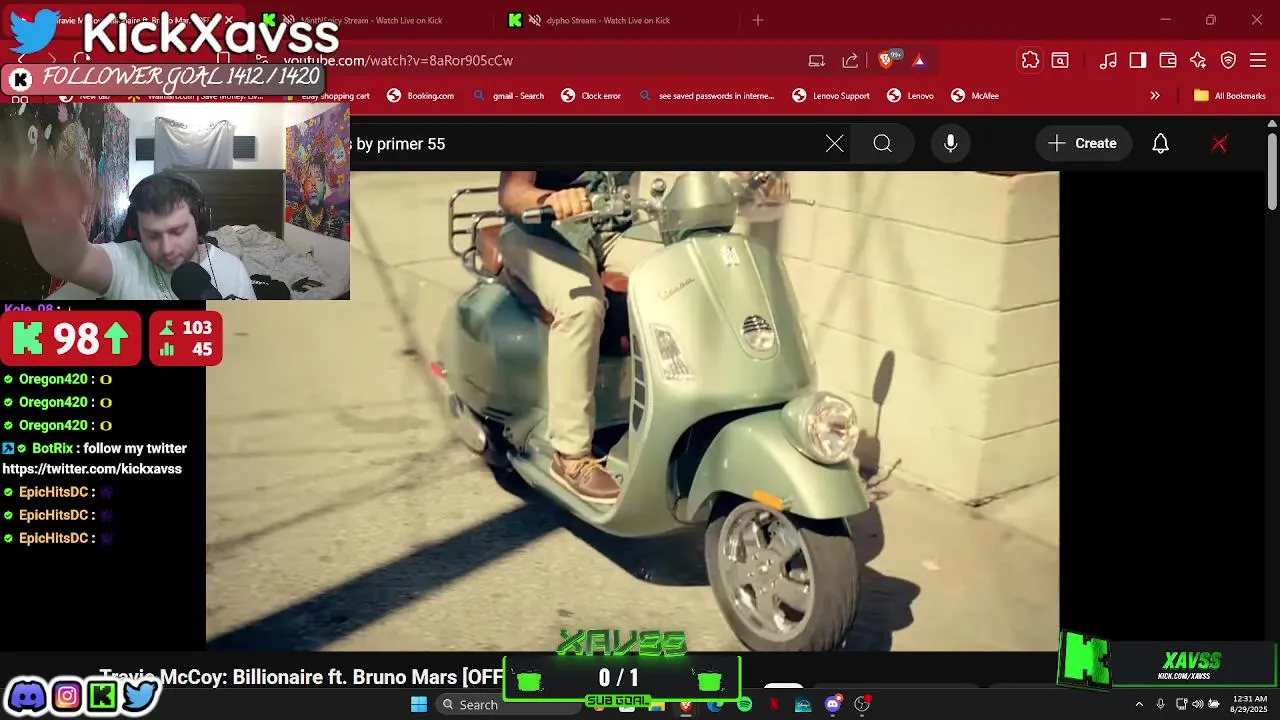Image resolution: width=1280 pixels, height=720 pixels.
Task: Click the twitter.com/kickxavss chat link
Action: pyautogui.click(x=92, y=469)
